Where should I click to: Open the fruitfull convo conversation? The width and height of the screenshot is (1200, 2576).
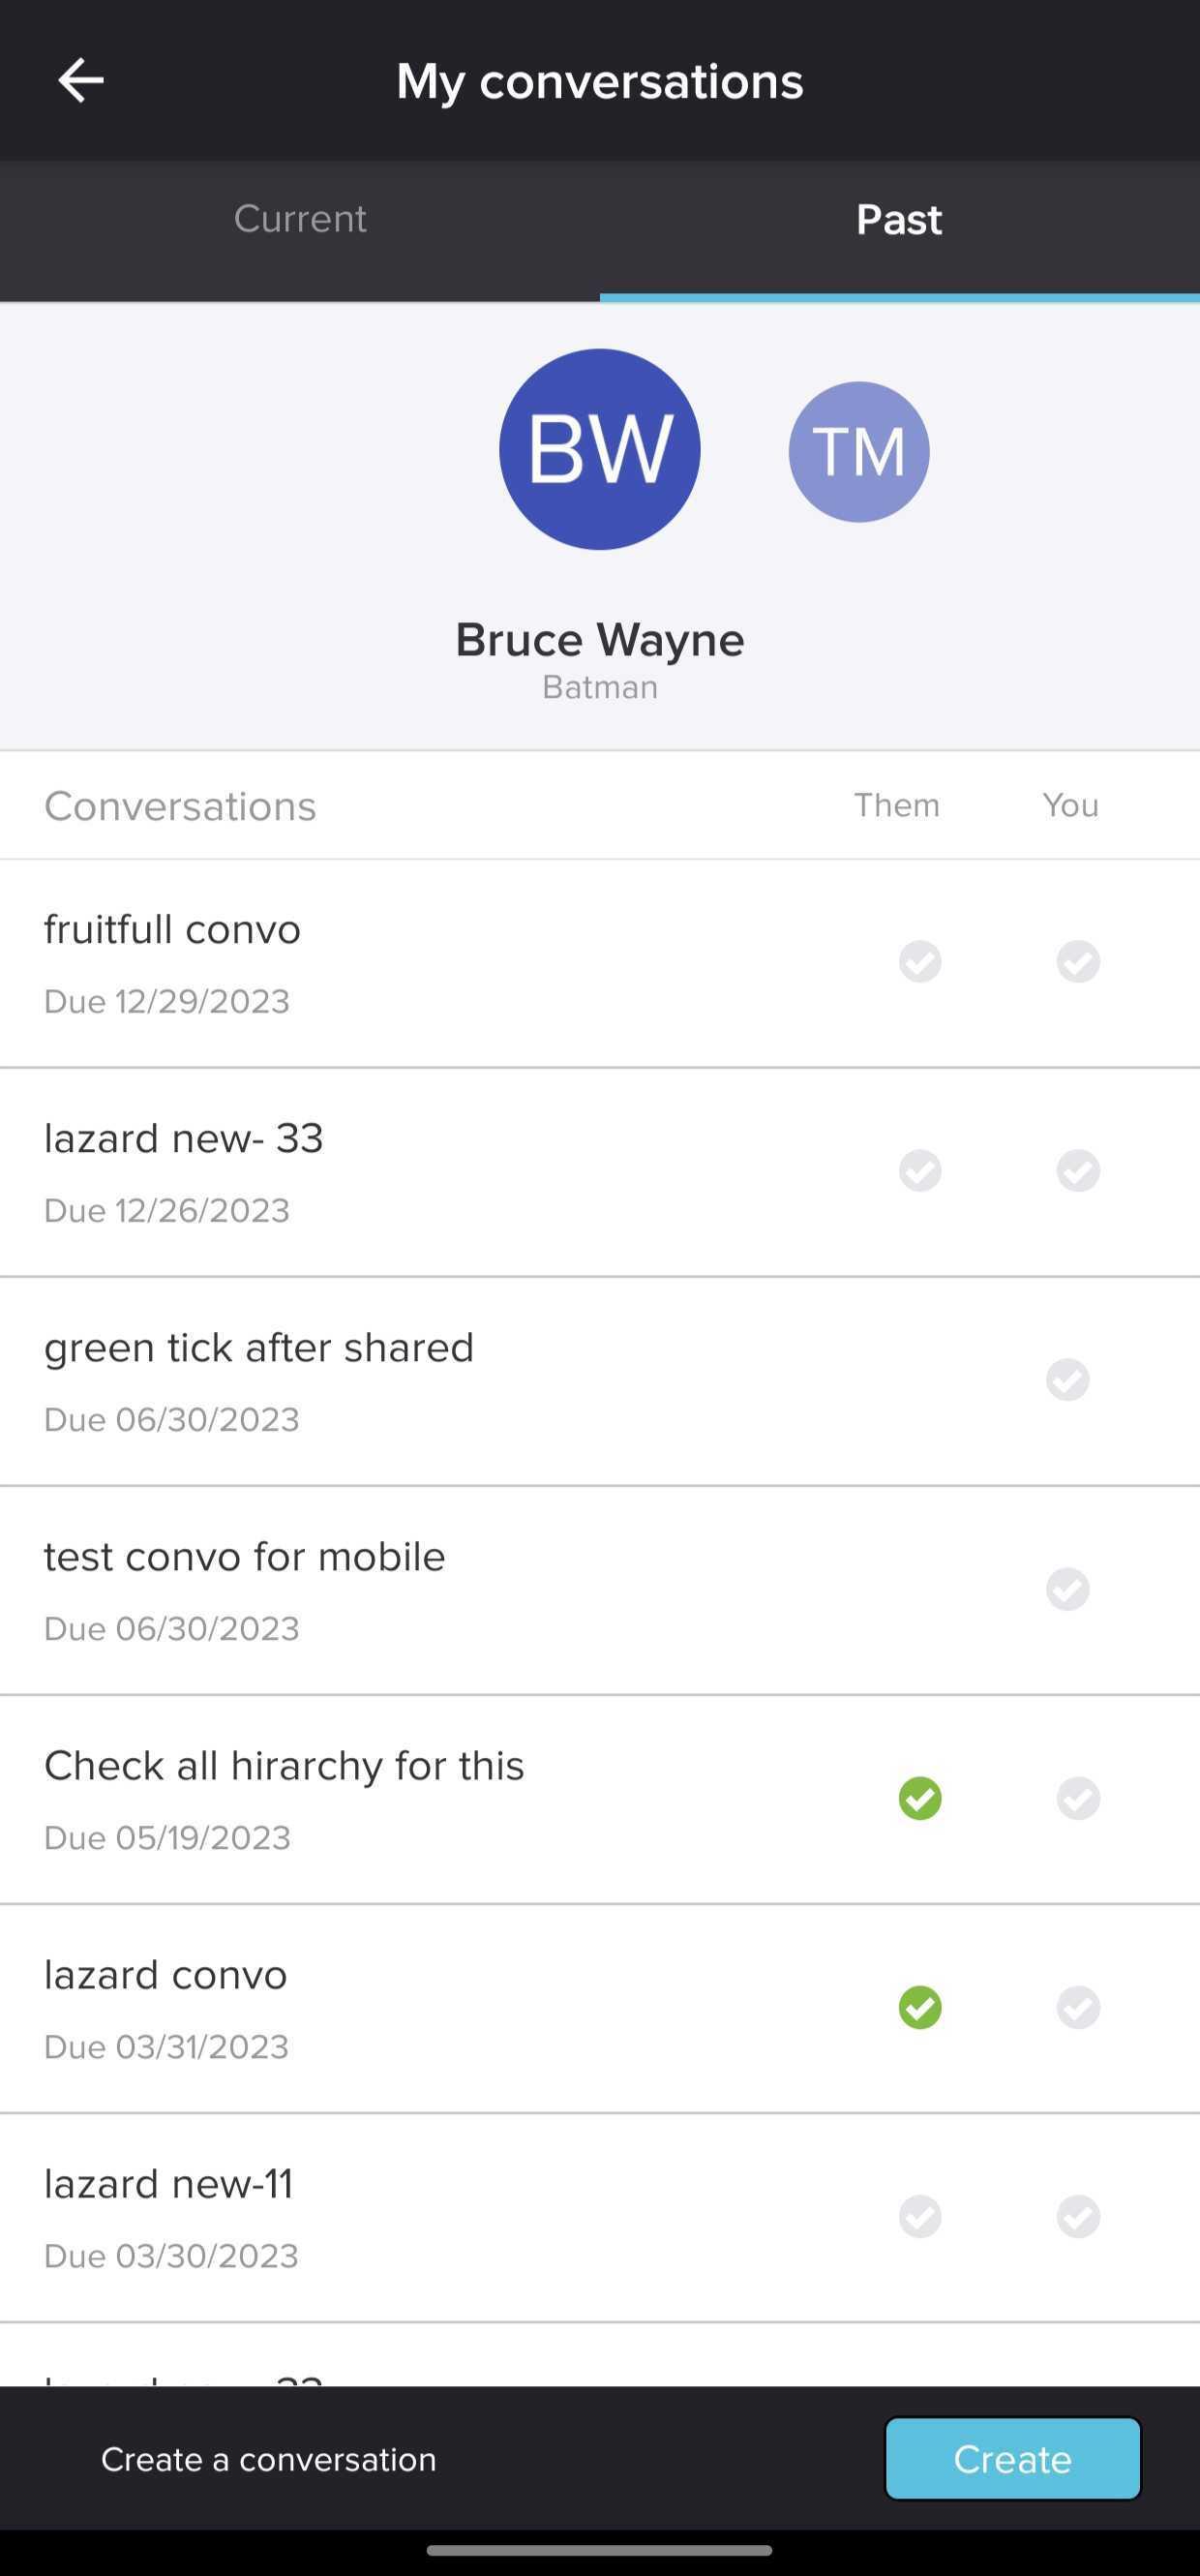[600, 964]
